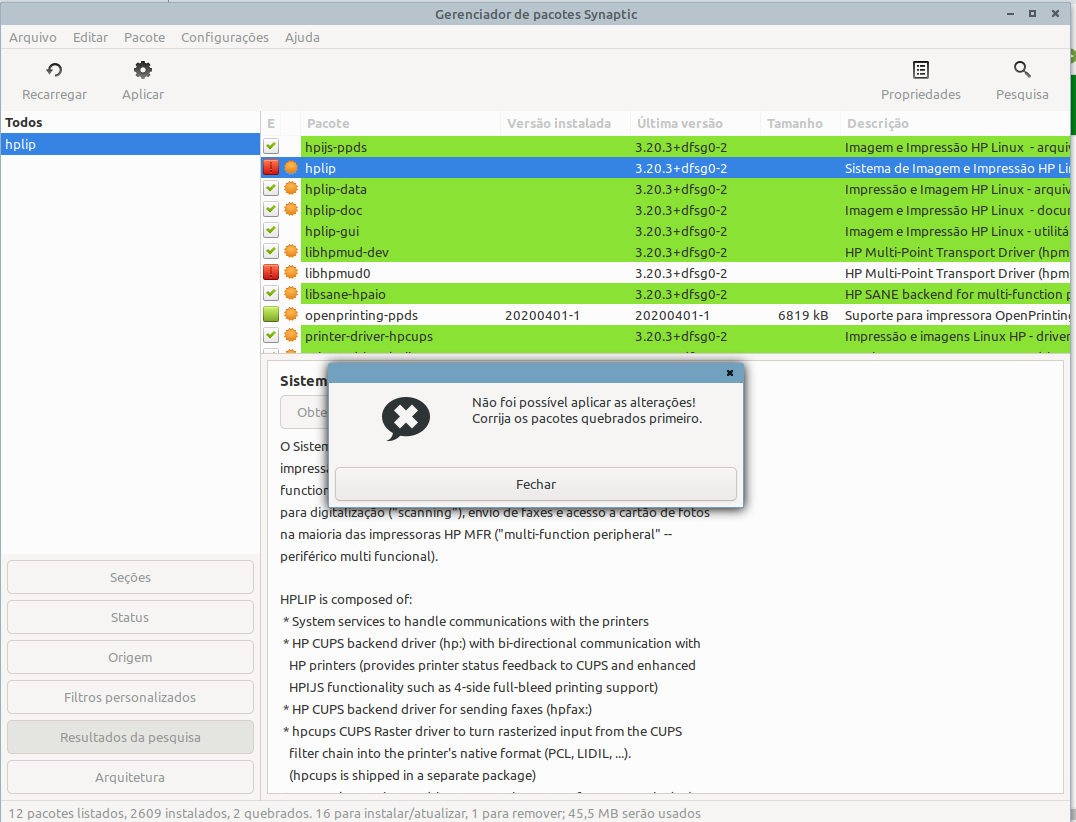Select the openprinting-ppds package name

pos(361,316)
